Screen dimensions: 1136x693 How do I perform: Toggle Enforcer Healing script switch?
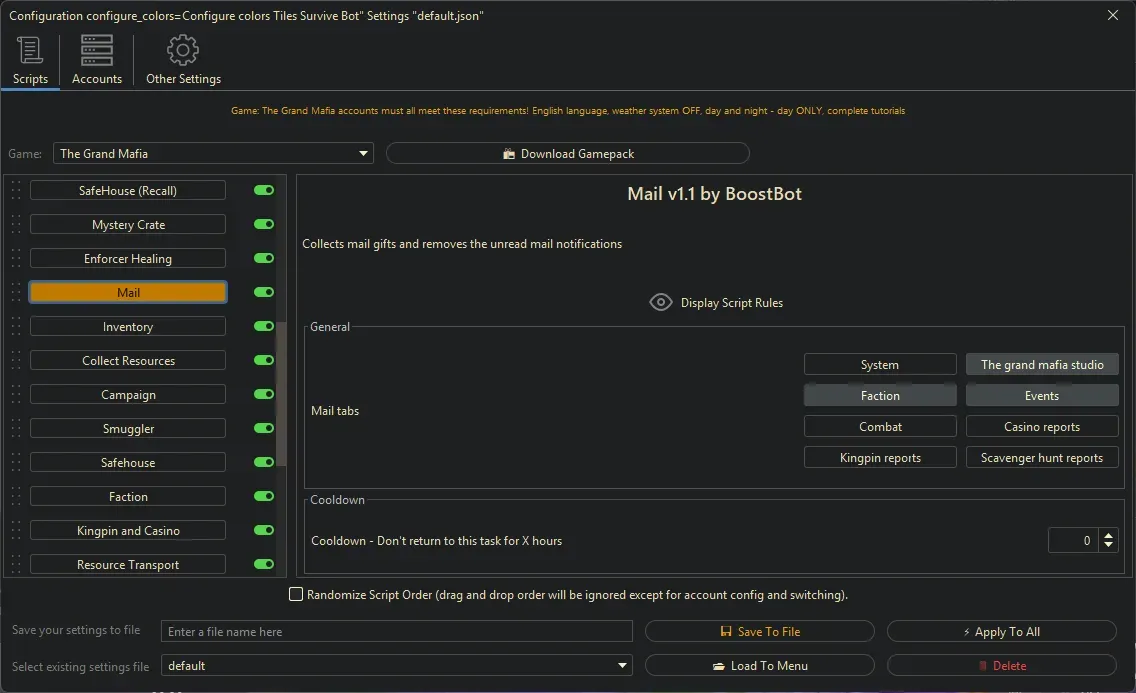click(x=264, y=259)
